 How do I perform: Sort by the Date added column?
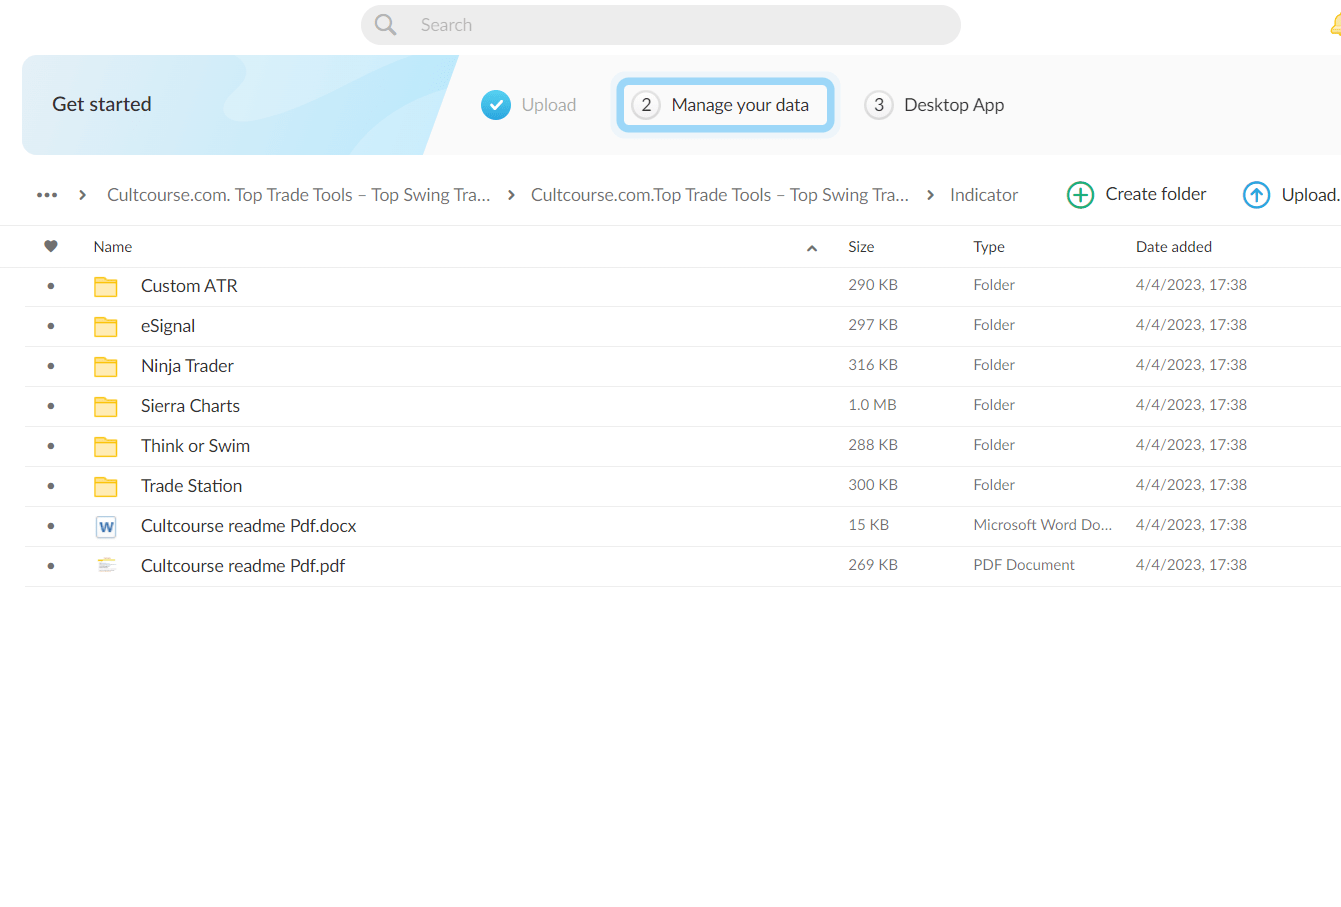click(x=1174, y=247)
